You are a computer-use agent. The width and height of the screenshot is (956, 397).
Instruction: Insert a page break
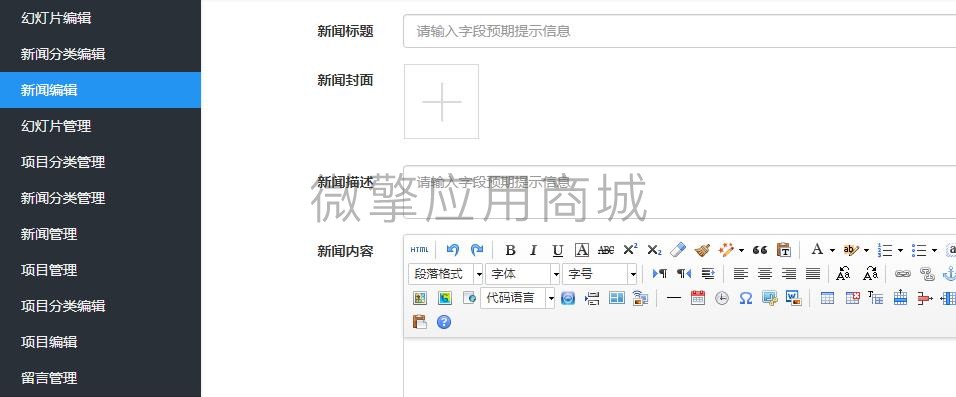coord(592,298)
